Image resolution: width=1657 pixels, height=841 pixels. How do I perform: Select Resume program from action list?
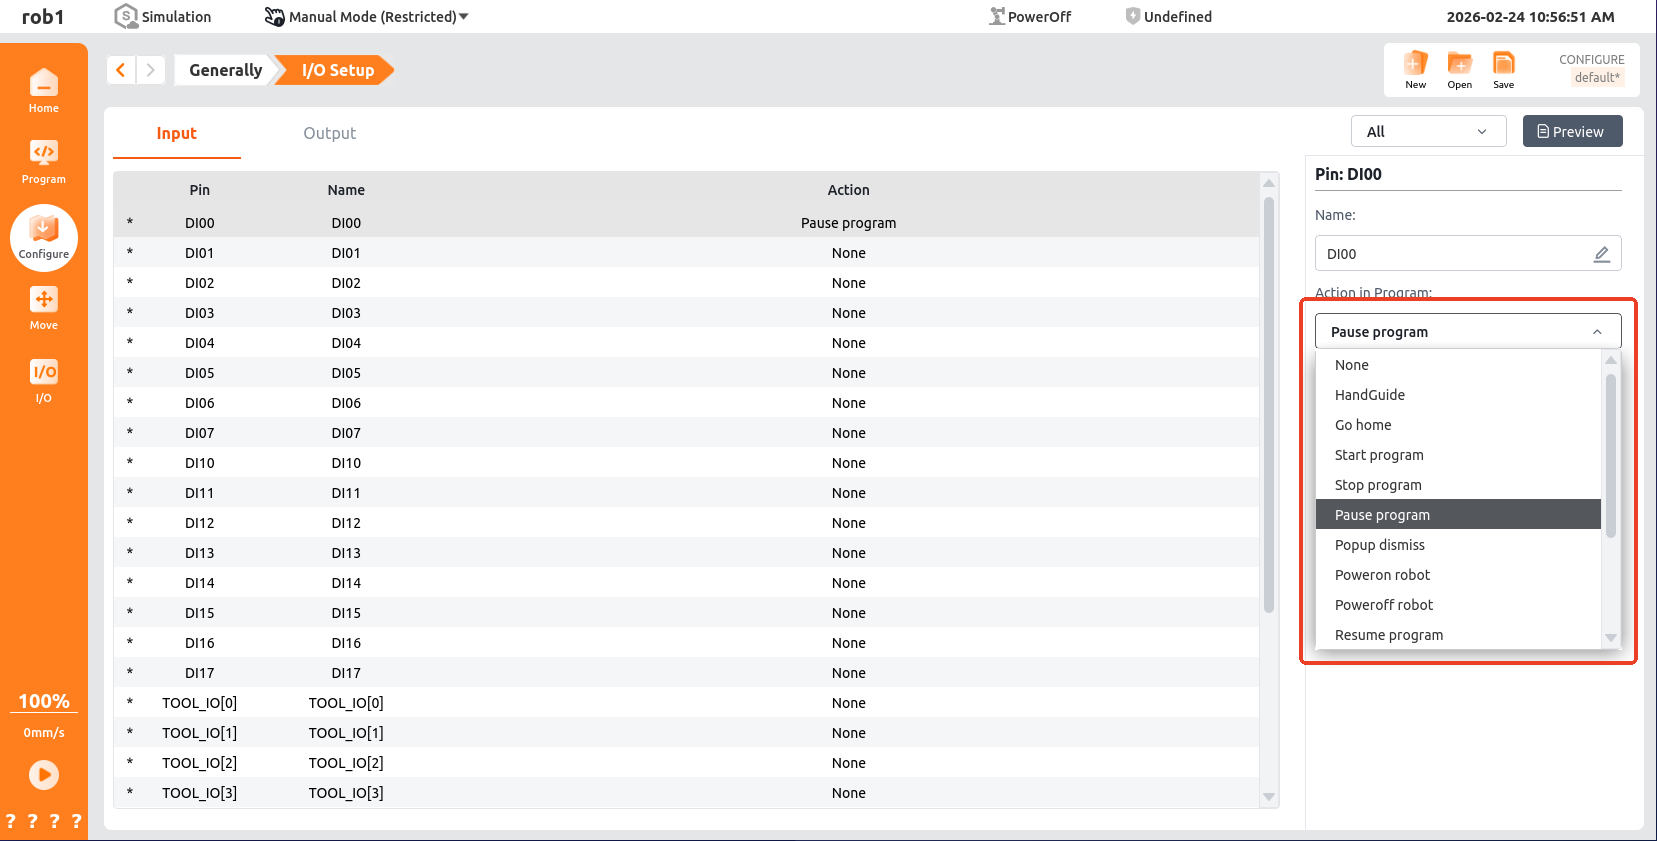pyautogui.click(x=1388, y=635)
